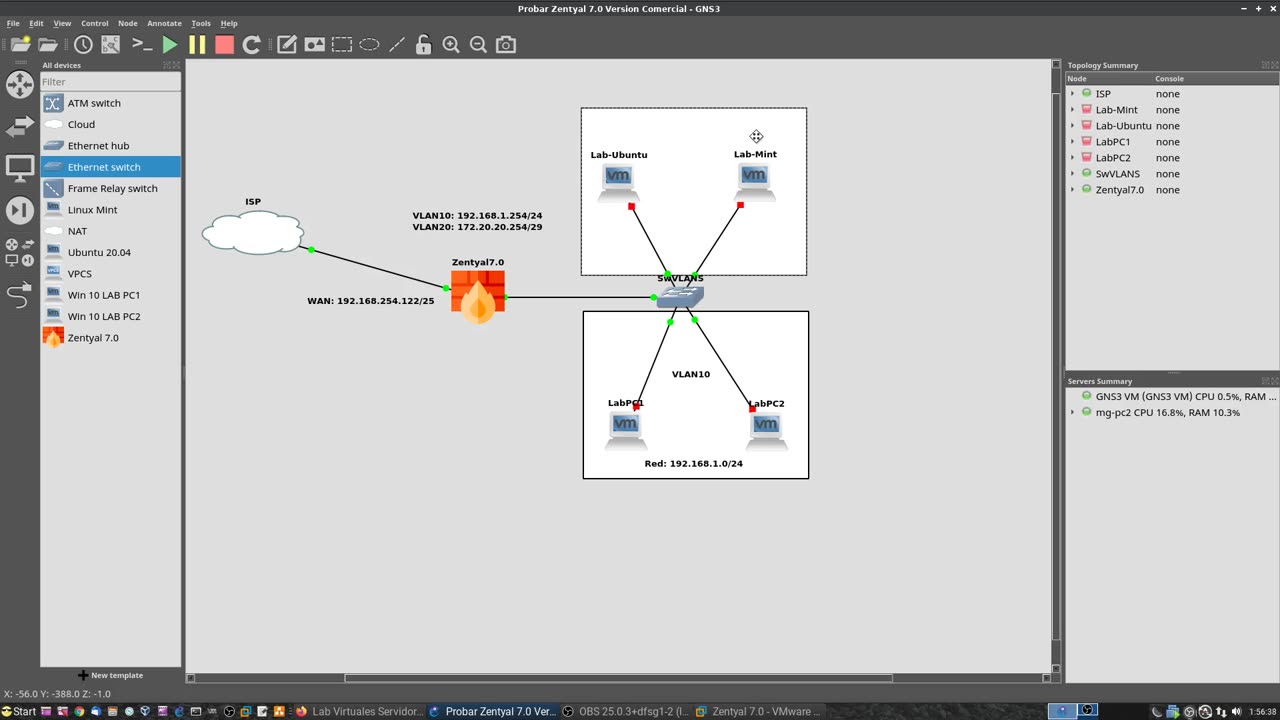
Task: Select Win 10 LAB PC1 template
Action: point(110,295)
